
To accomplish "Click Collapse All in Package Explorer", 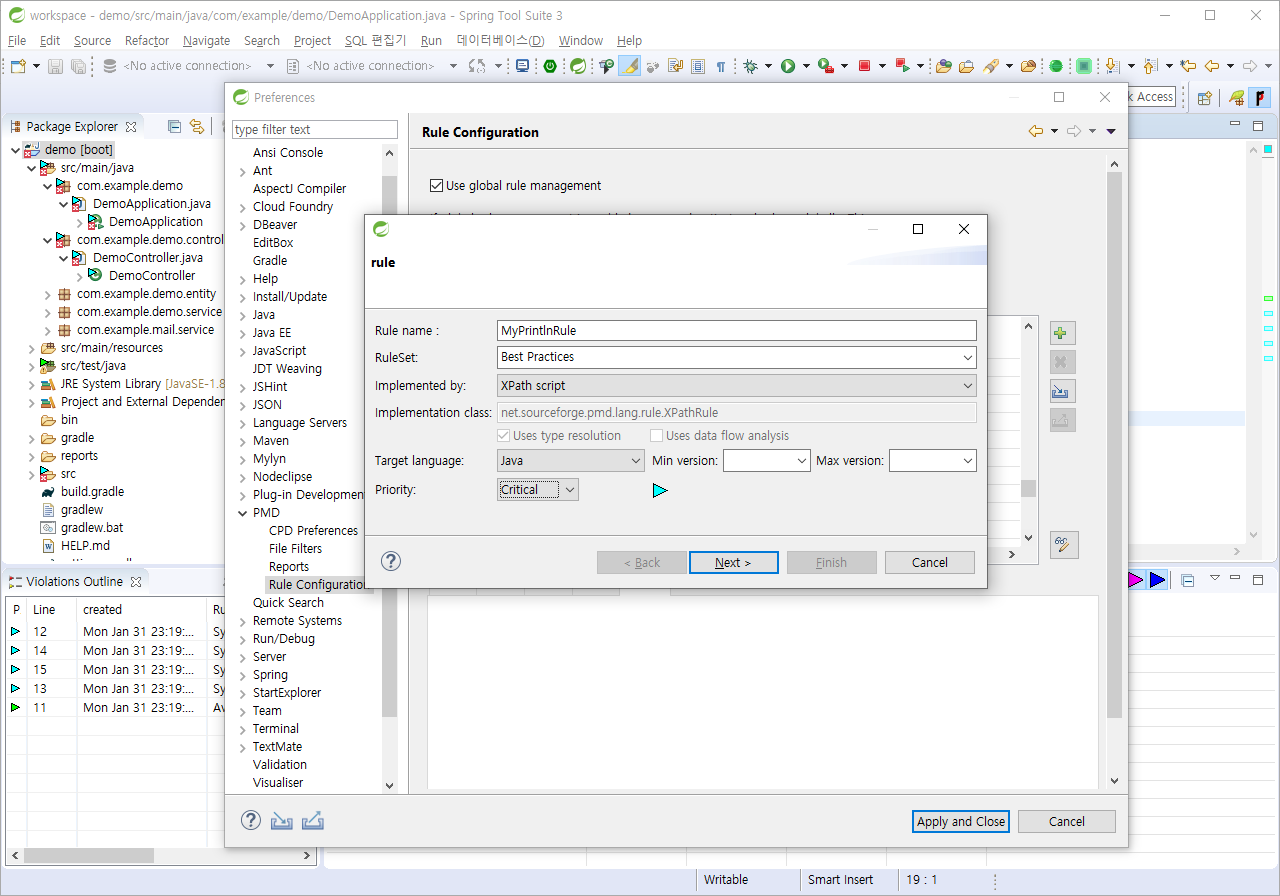I will click(174, 126).
